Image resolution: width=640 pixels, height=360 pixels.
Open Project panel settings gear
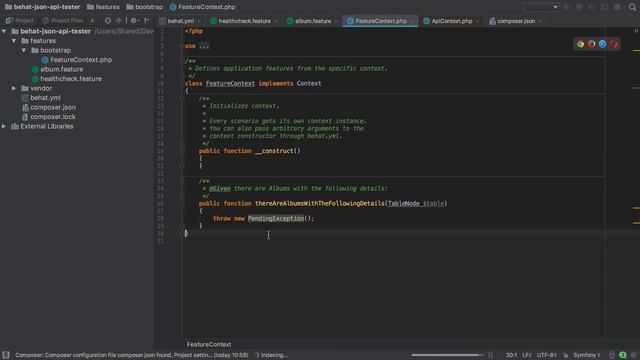coord(133,20)
